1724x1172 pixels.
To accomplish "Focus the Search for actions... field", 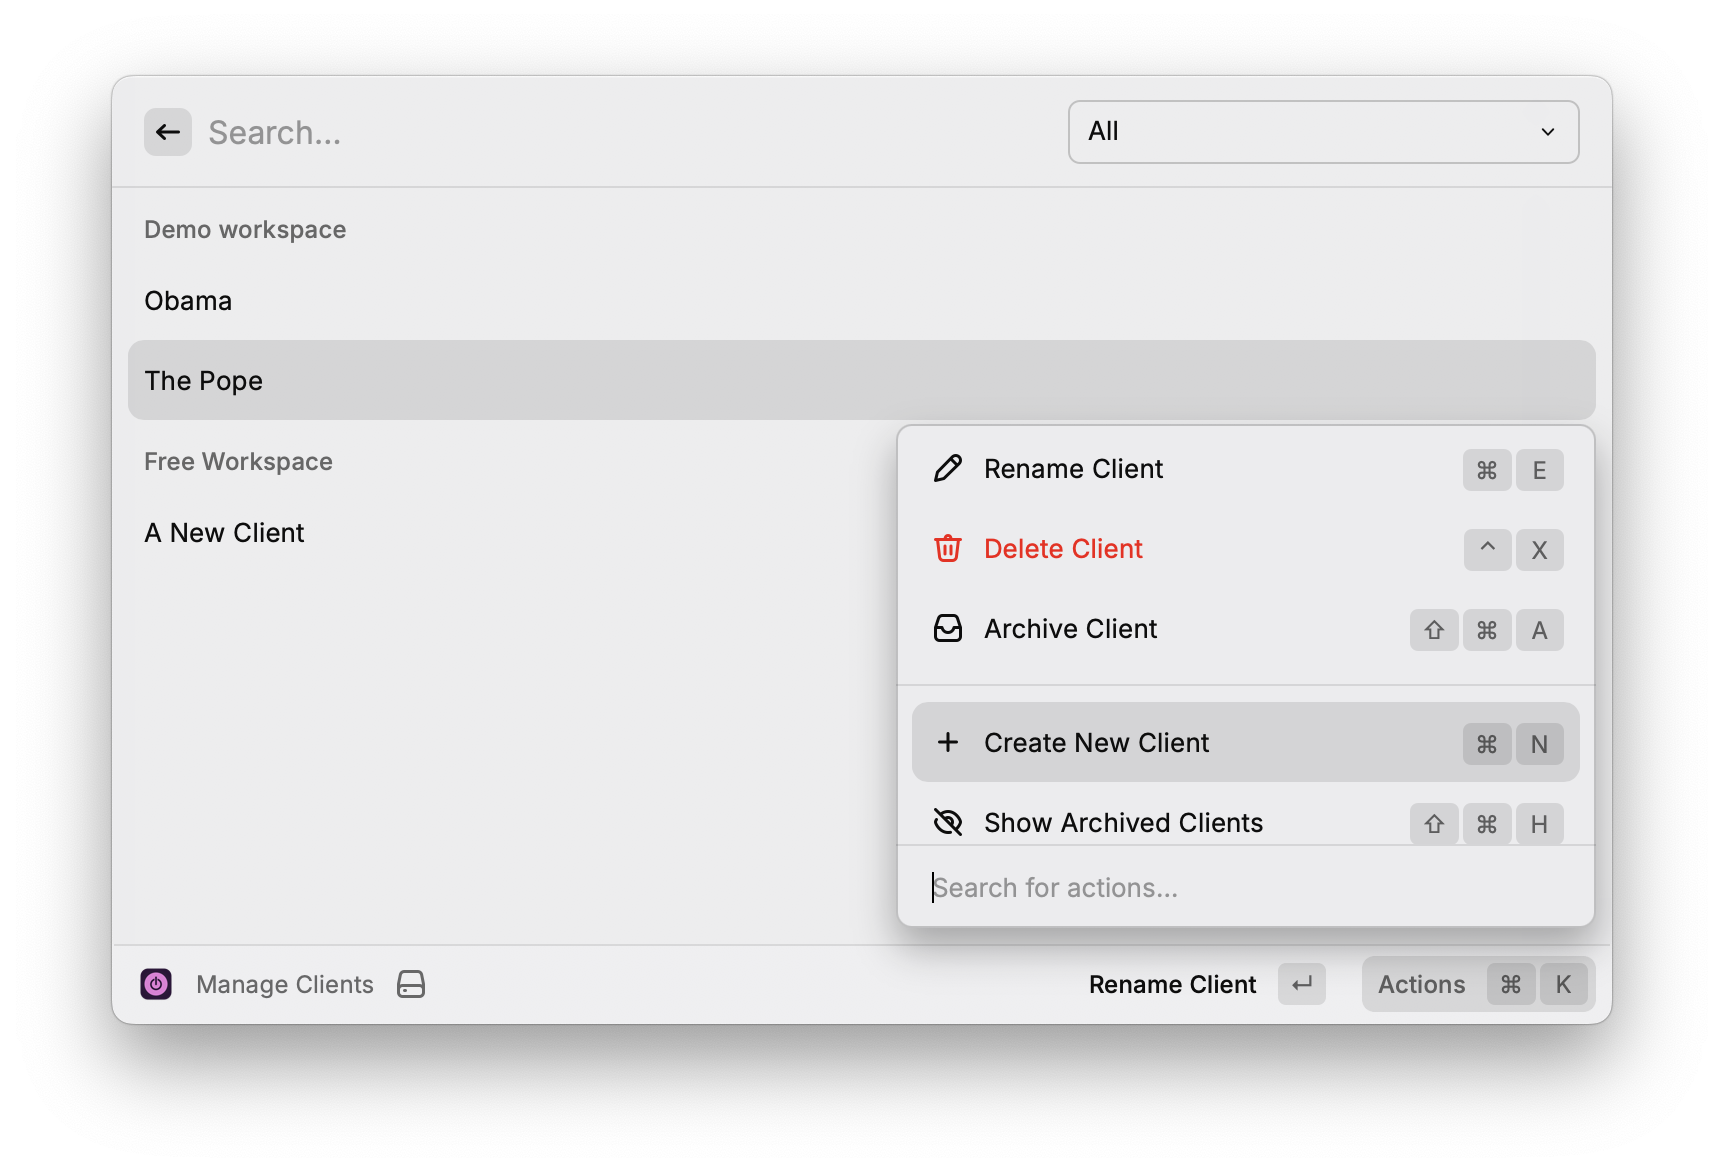I will click(1246, 887).
